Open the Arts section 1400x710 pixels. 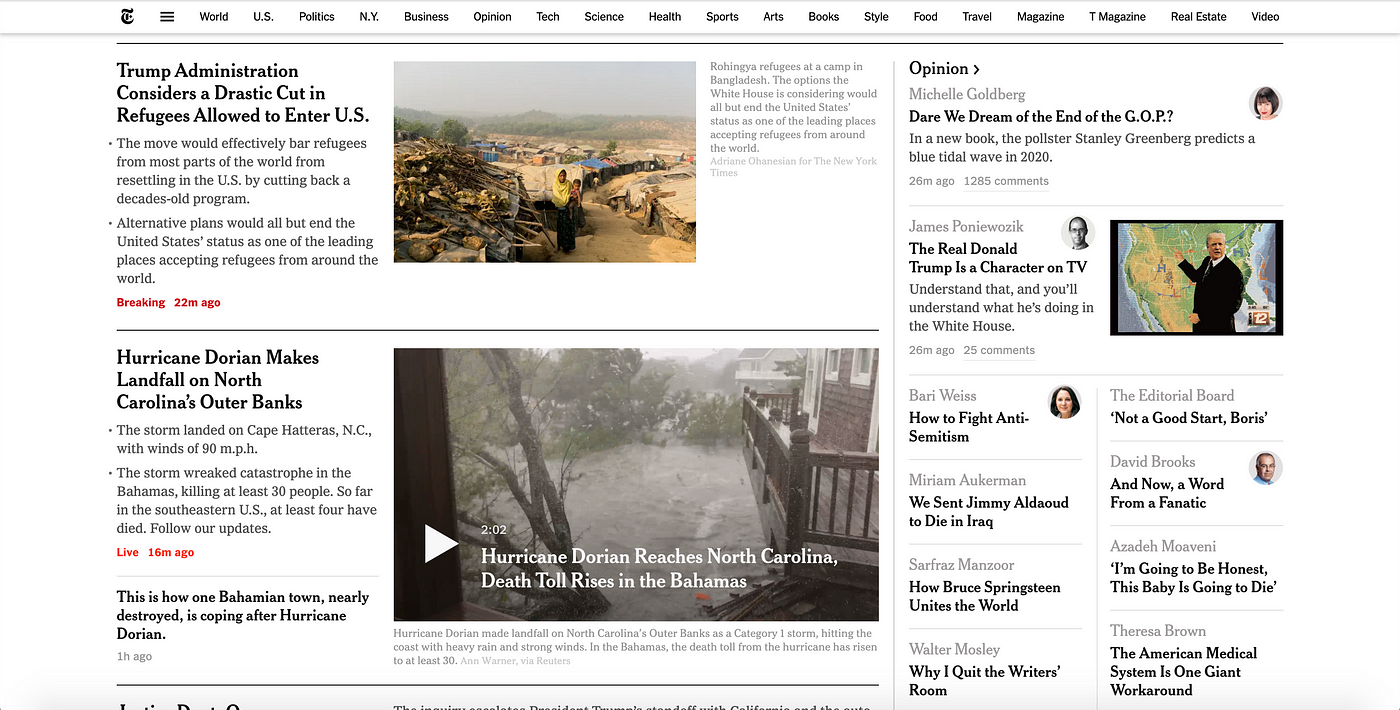(x=773, y=17)
